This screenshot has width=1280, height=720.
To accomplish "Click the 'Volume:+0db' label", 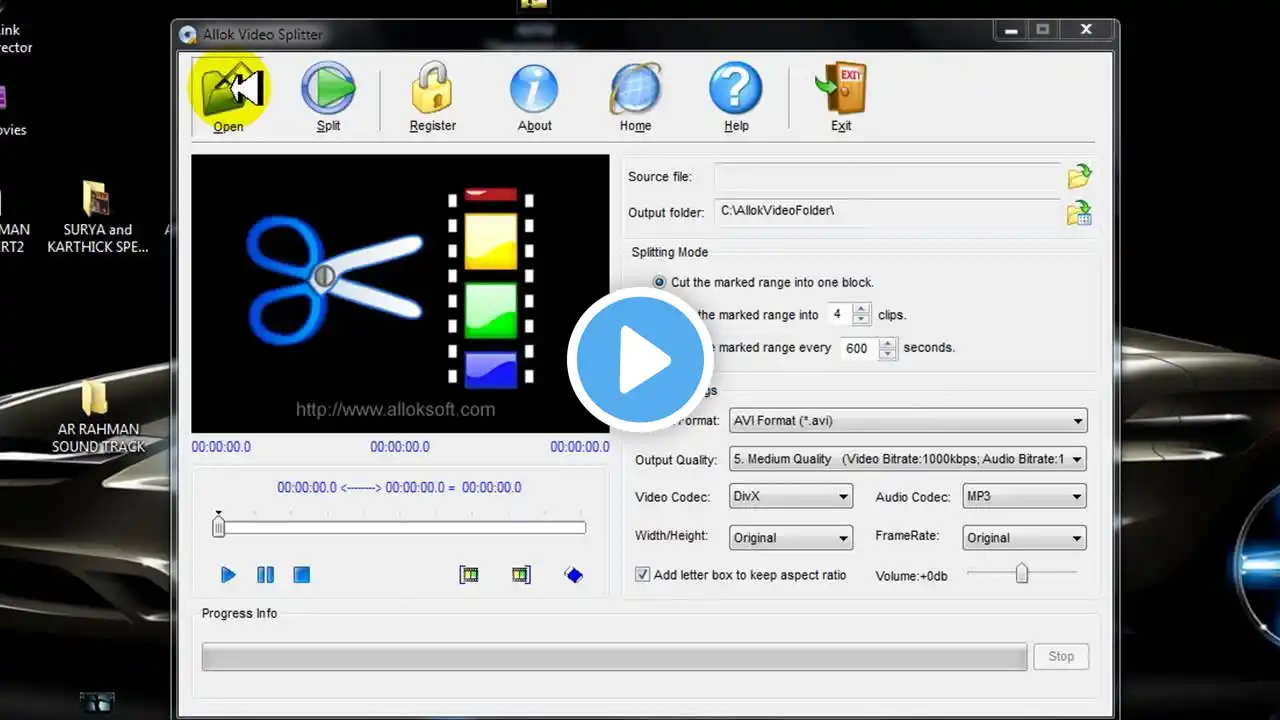I will point(911,576).
